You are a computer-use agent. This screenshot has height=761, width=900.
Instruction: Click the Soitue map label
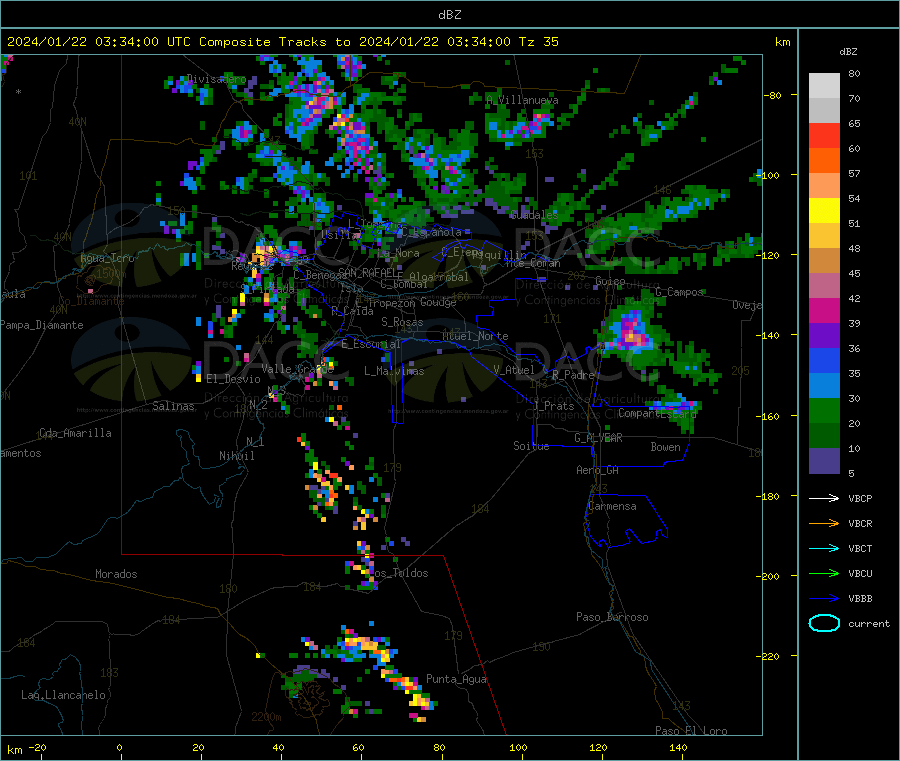coord(531,445)
